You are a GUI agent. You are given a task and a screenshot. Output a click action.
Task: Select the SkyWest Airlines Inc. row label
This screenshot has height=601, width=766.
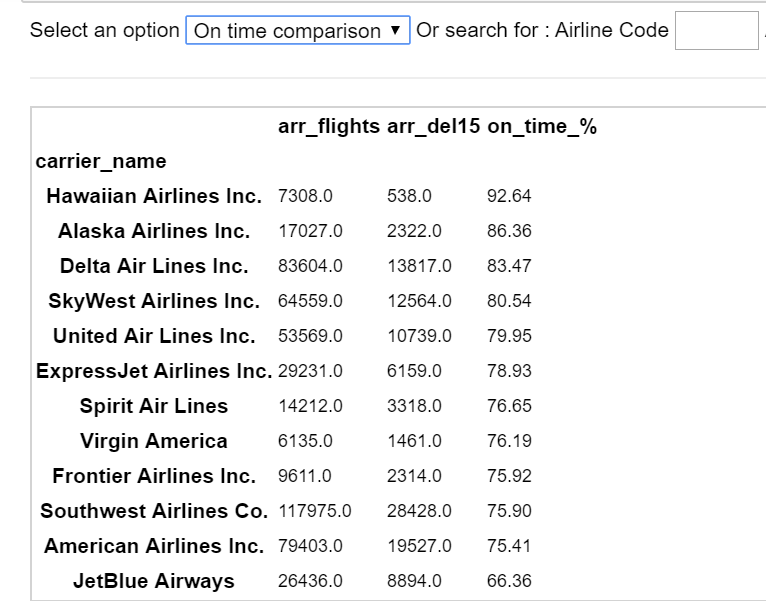click(x=154, y=301)
